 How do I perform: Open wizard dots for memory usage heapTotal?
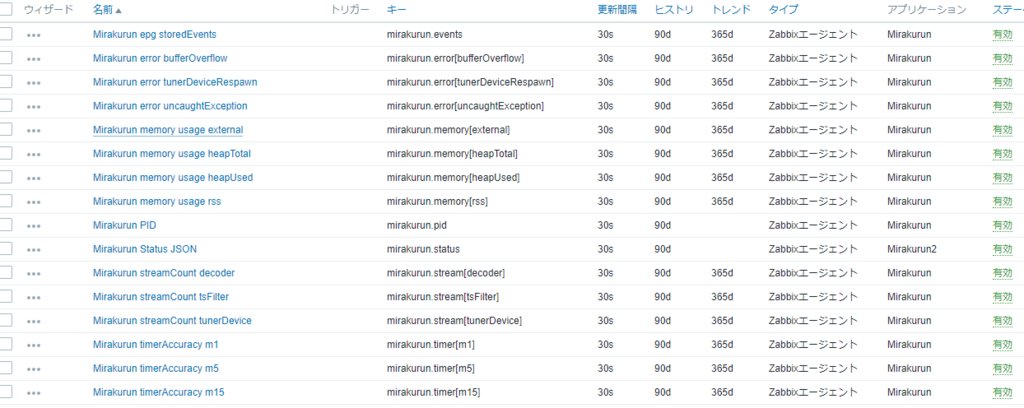coord(34,155)
